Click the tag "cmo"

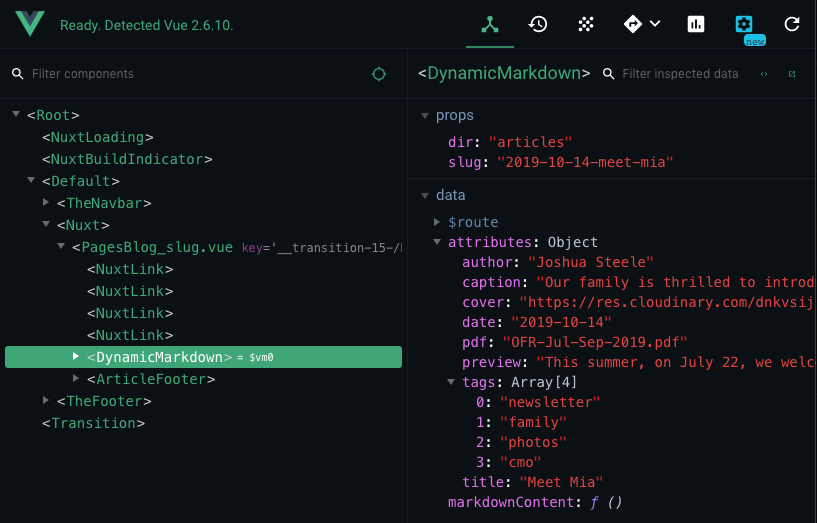tap(520, 462)
